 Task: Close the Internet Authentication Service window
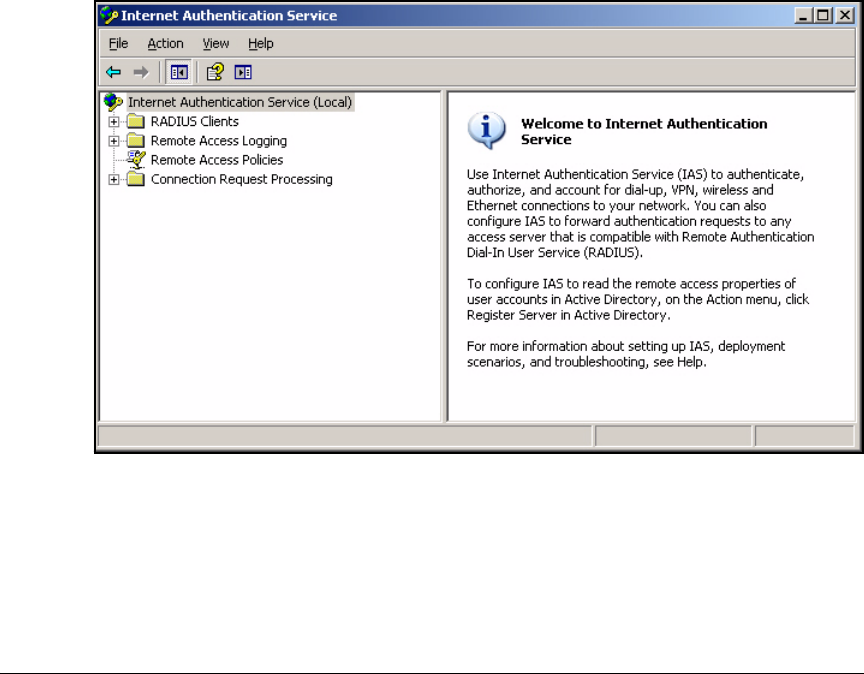pos(845,15)
